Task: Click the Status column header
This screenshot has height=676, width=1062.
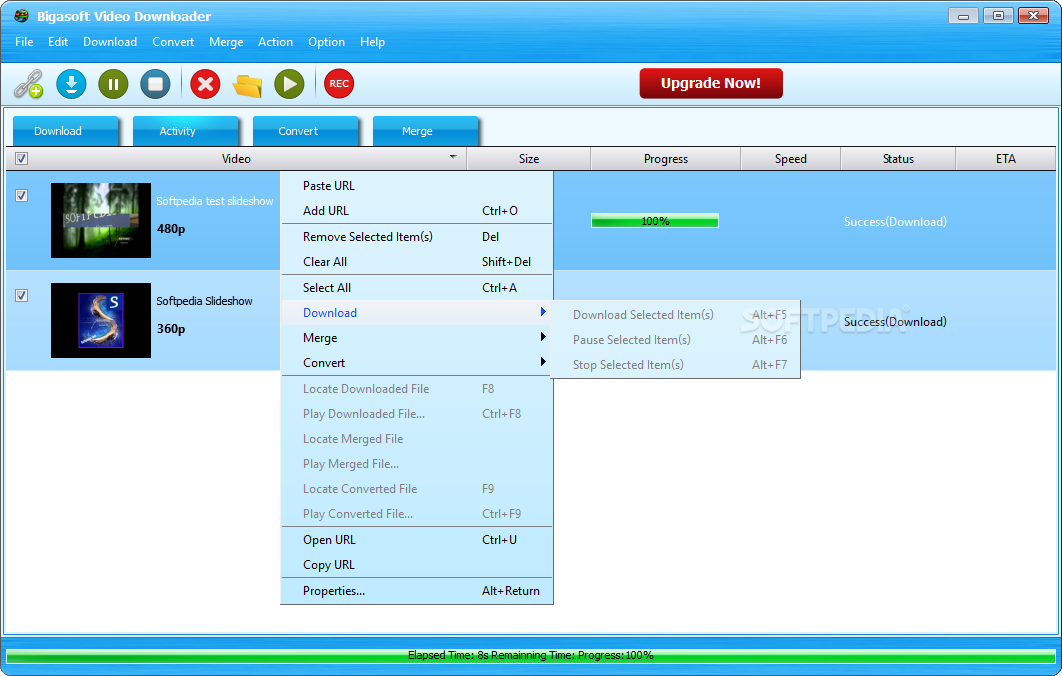Action: point(898,159)
